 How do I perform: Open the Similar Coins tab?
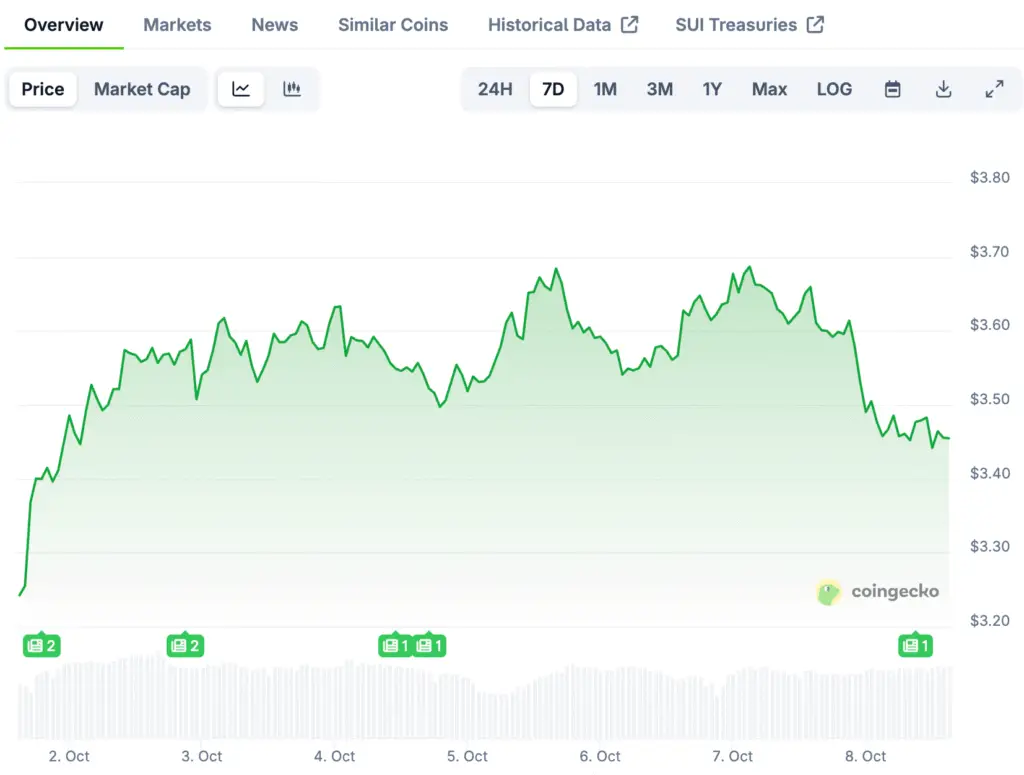click(x=393, y=25)
